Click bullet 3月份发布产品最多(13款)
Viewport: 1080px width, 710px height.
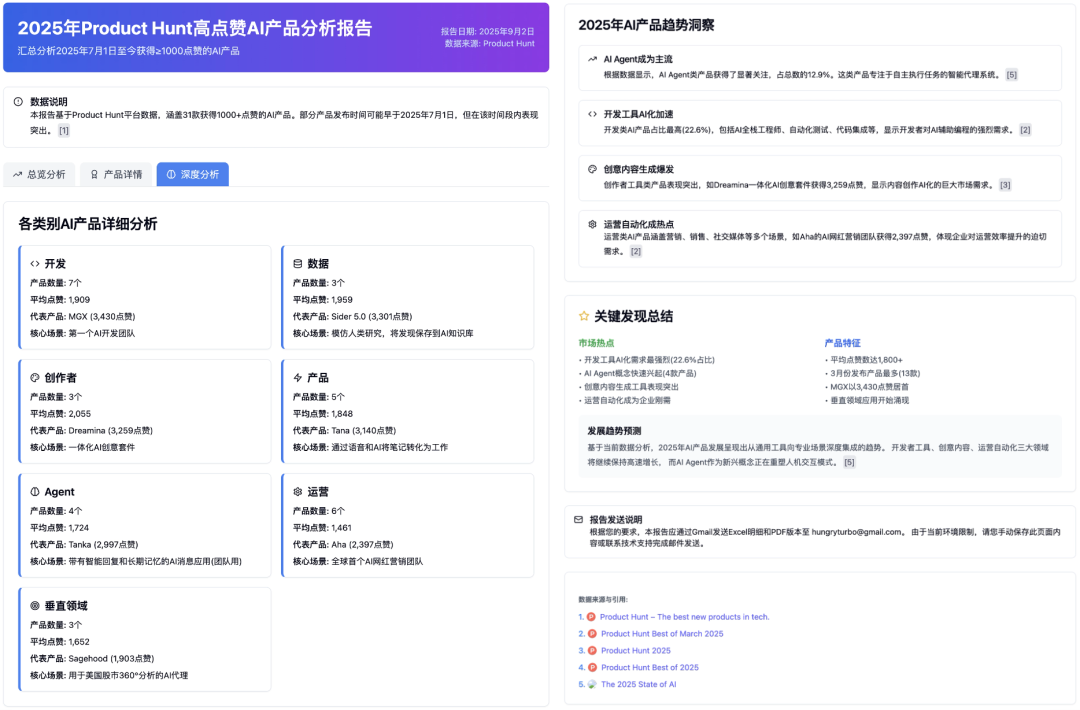point(872,373)
